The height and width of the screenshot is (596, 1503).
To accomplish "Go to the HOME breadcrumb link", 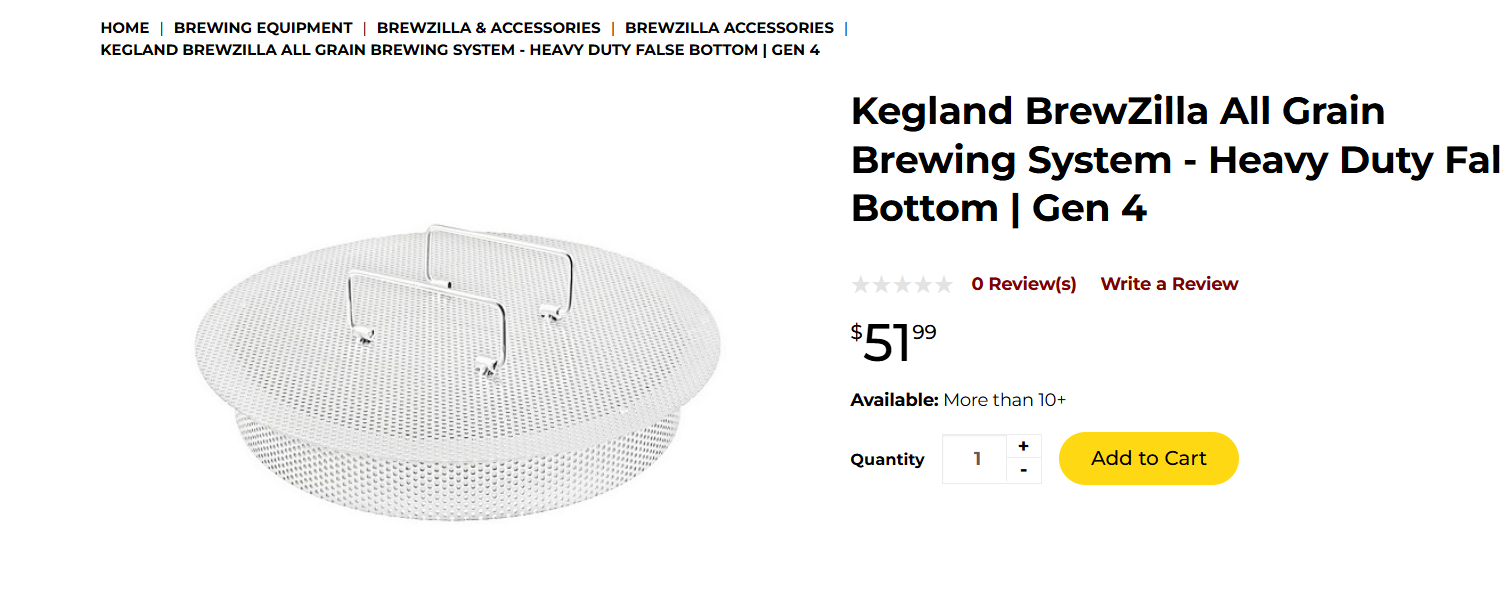I will tap(125, 28).
